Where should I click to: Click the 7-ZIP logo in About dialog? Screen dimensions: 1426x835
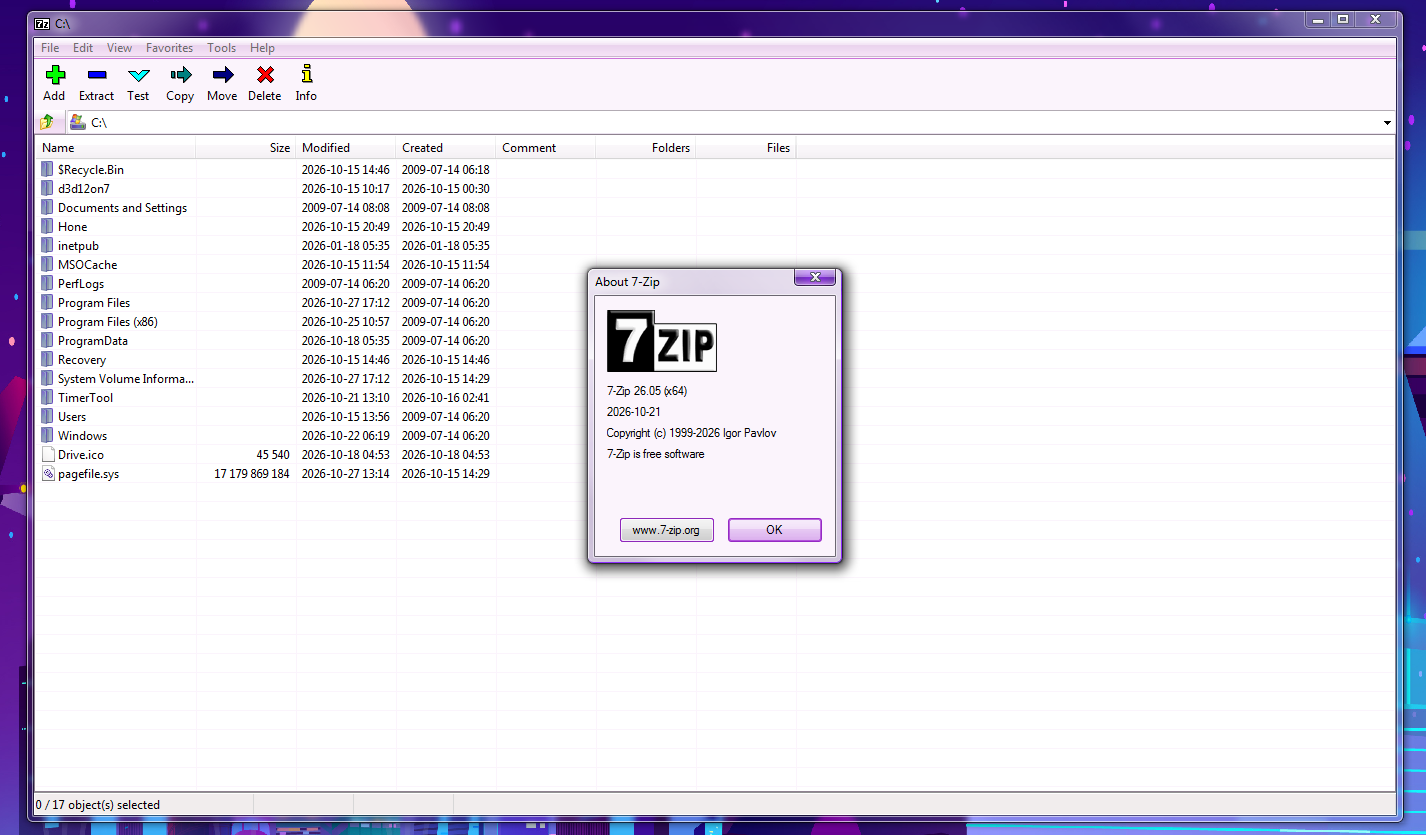[x=662, y=341]
